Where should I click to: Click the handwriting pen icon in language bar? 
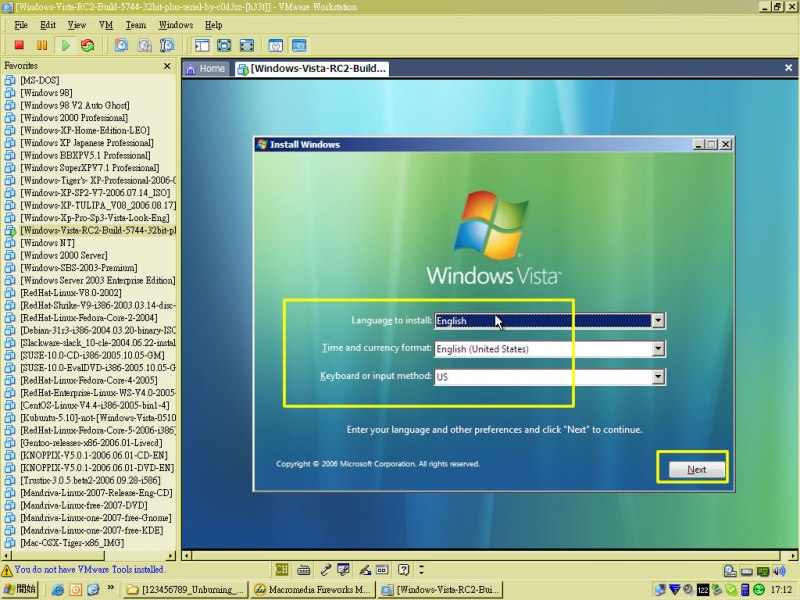[x=365, y=569]
